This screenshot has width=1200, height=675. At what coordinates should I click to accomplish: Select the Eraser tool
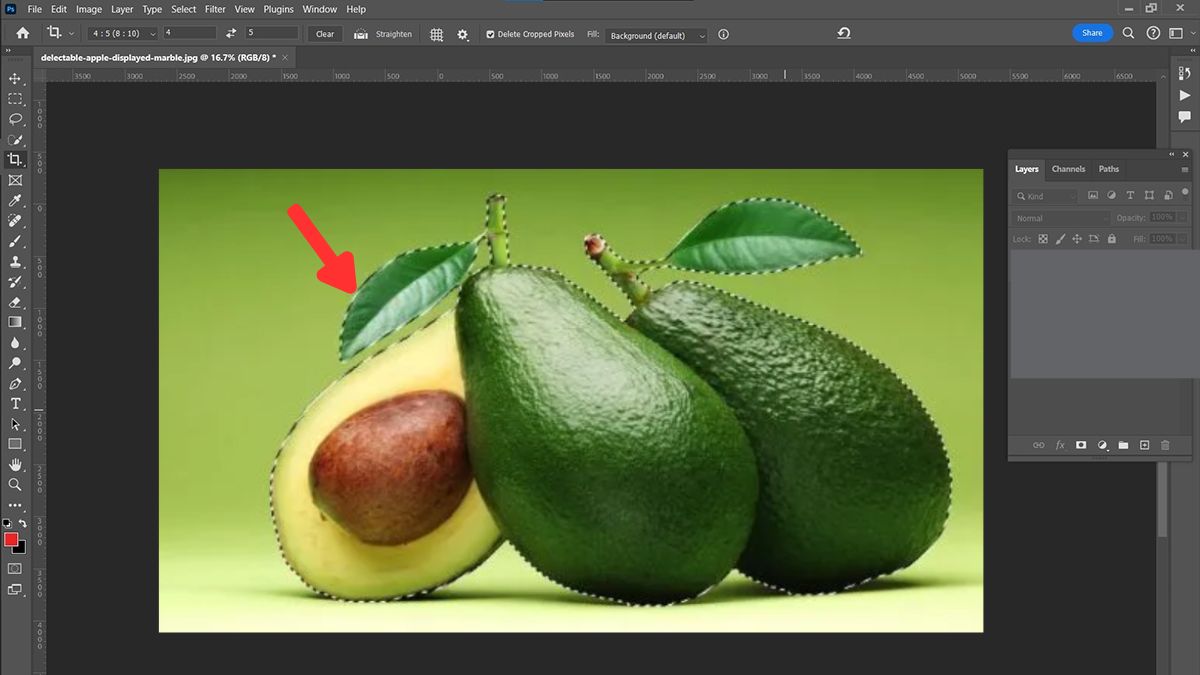point(15,302)
